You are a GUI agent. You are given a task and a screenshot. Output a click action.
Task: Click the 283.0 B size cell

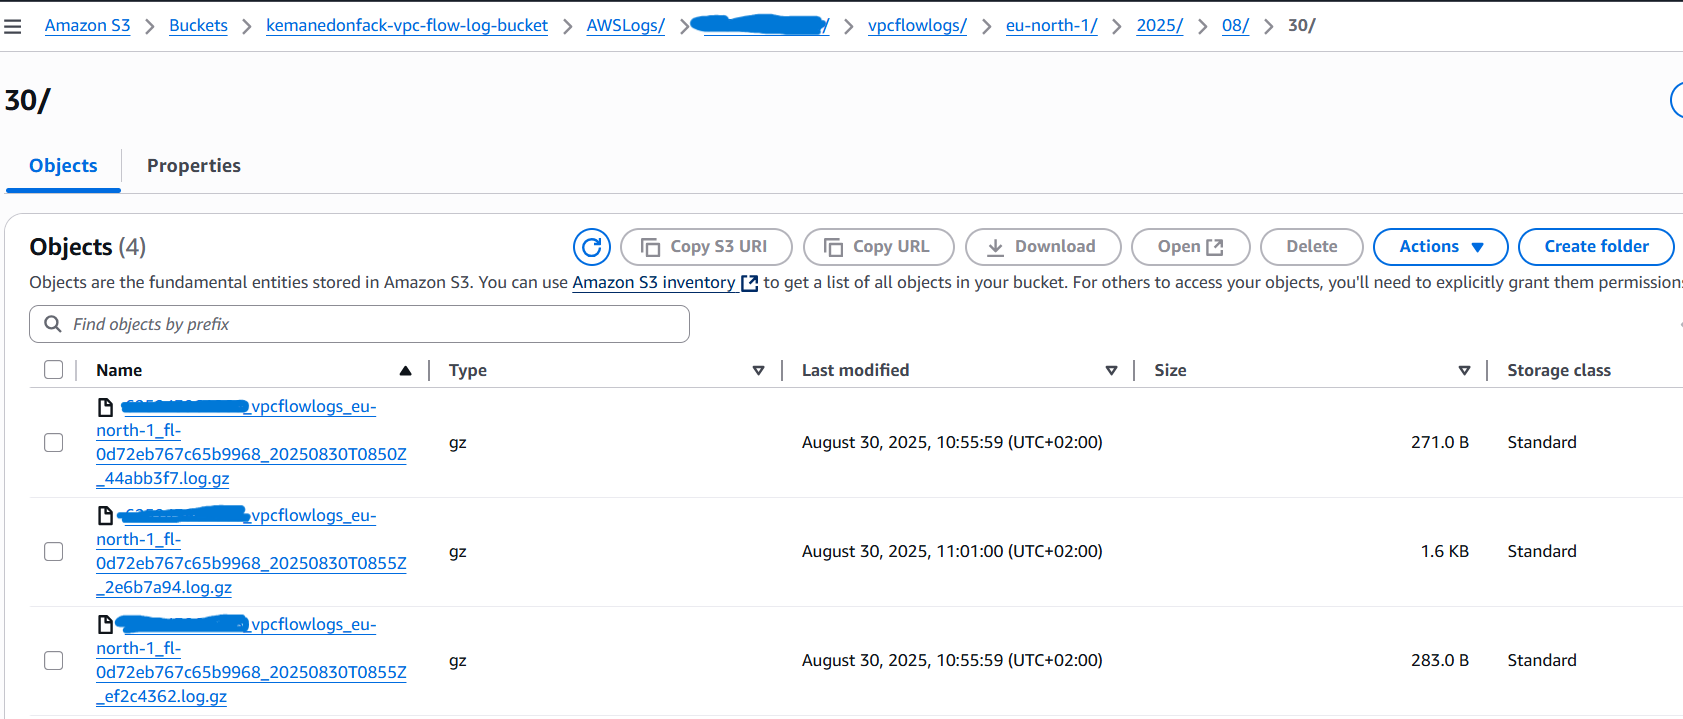[x=1440, y=660]
